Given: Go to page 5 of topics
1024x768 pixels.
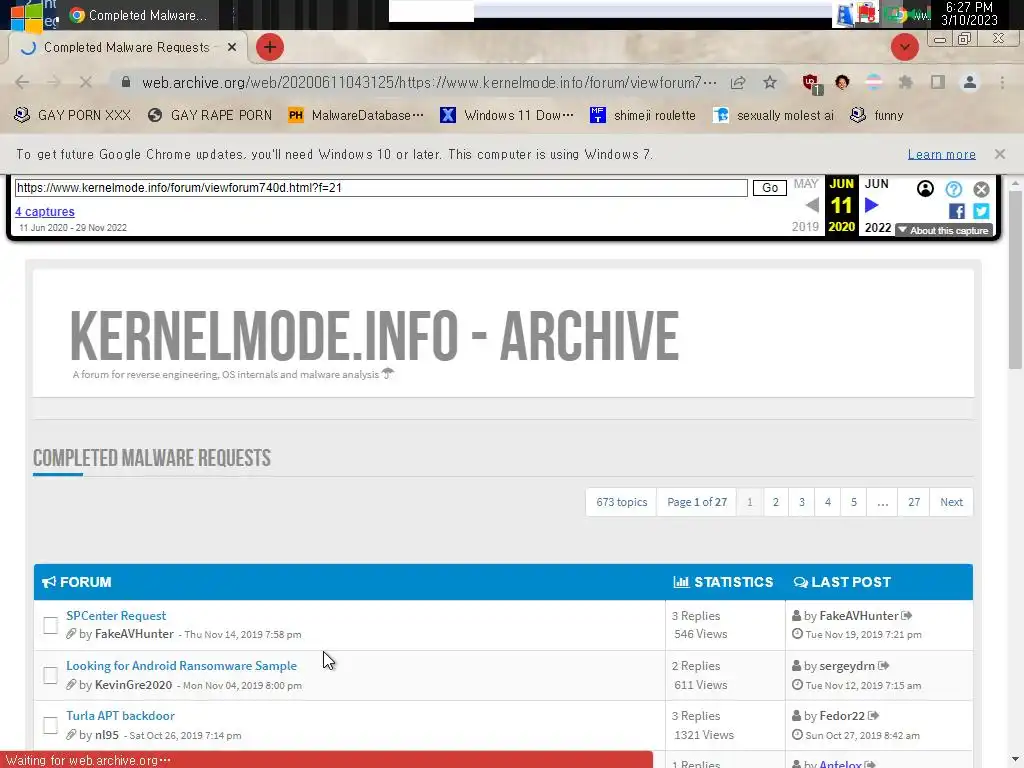Looking at the screenshot, I should 854,502.
